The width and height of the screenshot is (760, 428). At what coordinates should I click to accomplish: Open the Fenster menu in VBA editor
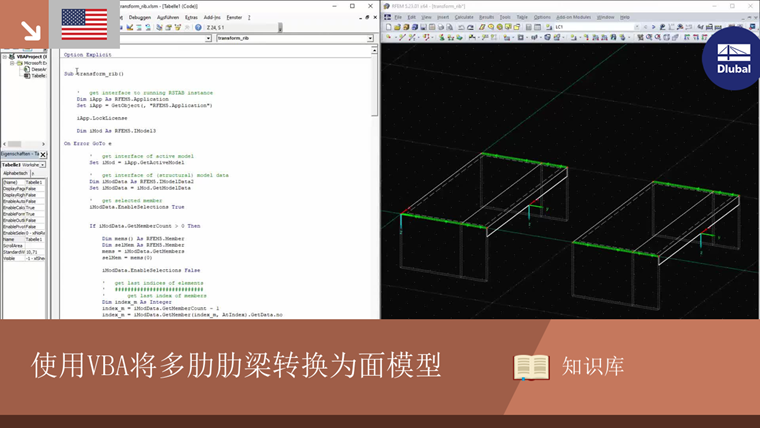[234, 17]
